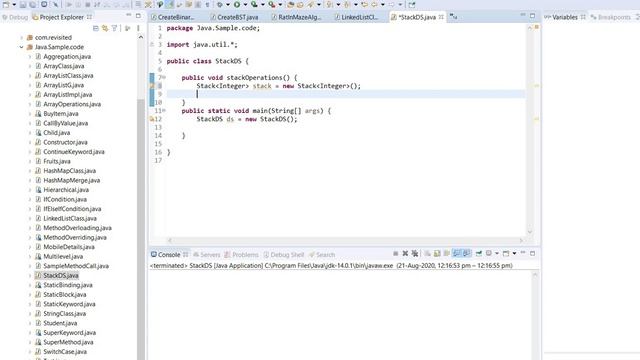Click the Debug bug icon in toolbar
Image resolution: width=640 pixels, height=360 pixels.
[x=220, y=4]
